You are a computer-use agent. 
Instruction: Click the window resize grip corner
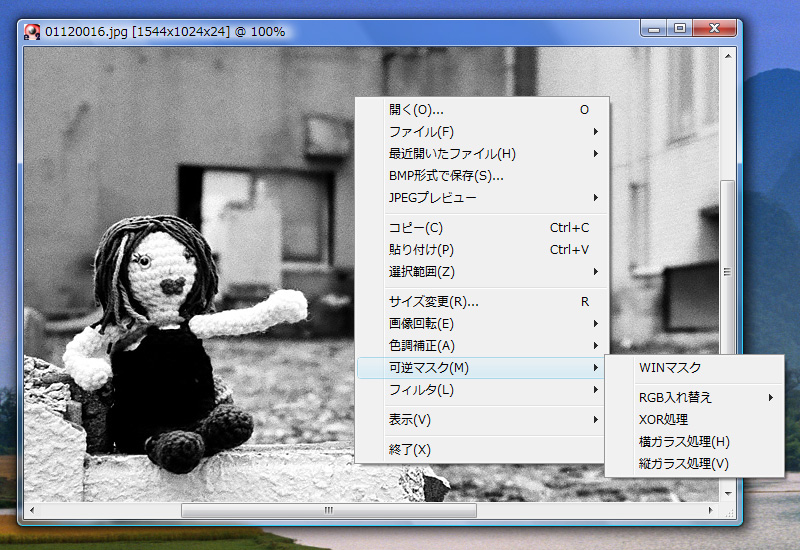coord(730,511)
